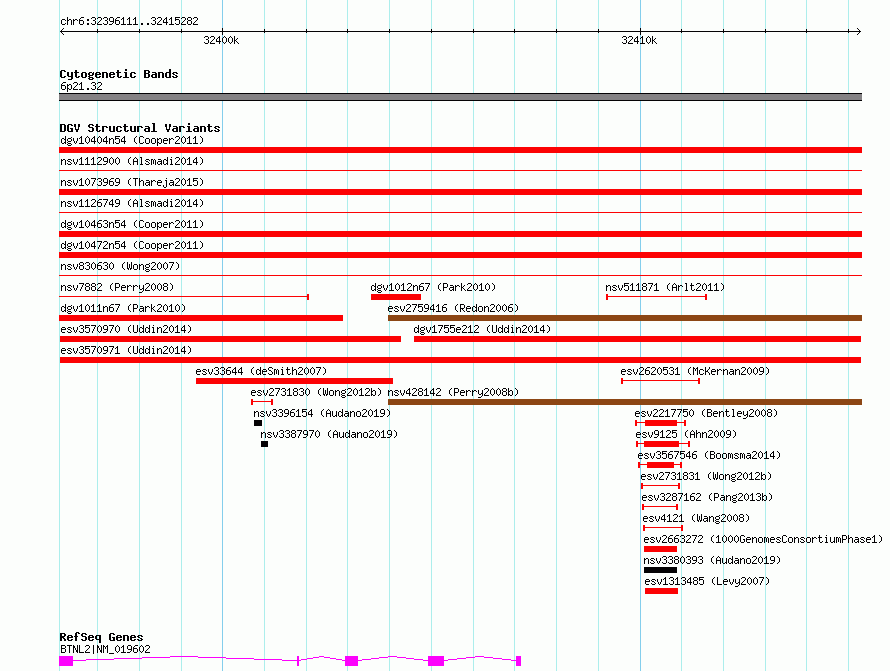This screenshot has width=890, height=671.
Task: Click the ruler's right arrow end
Action: coord(859,32)
